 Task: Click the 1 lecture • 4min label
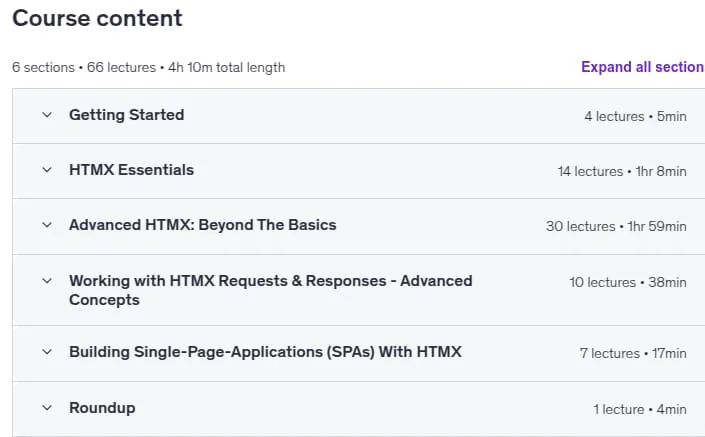(639, 410)
